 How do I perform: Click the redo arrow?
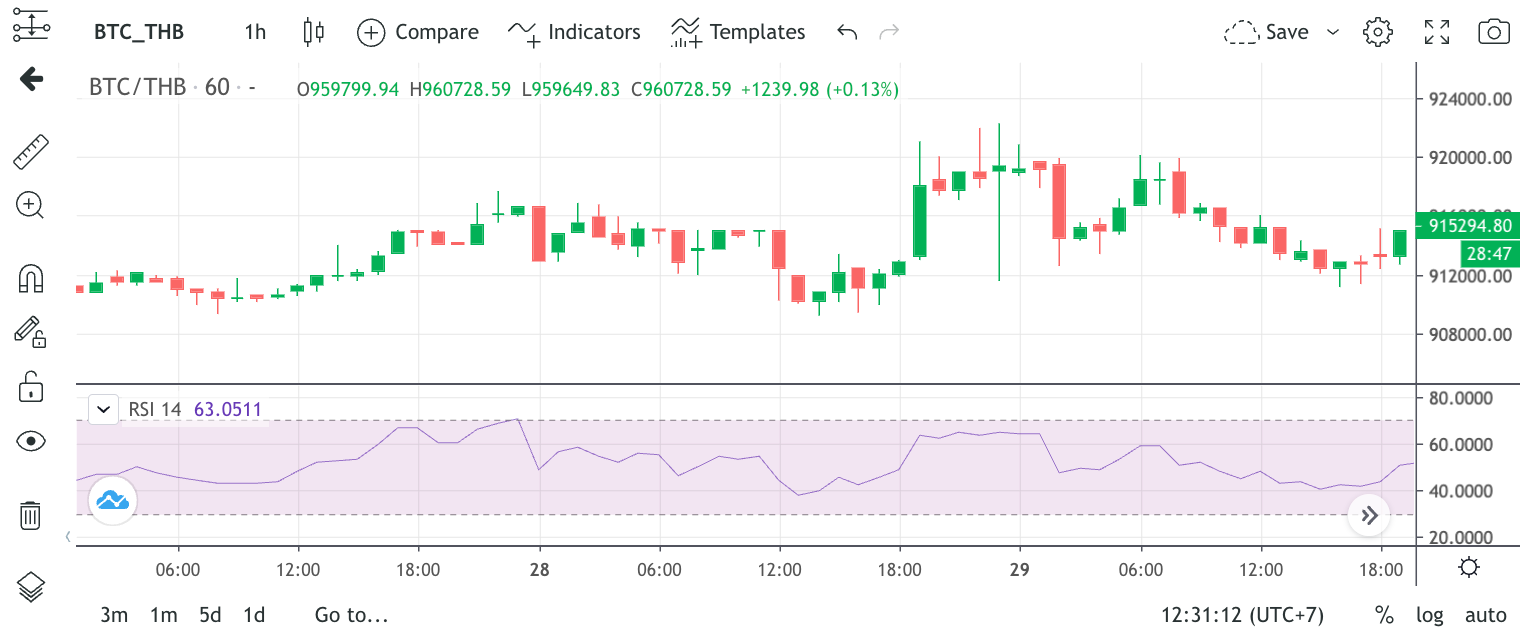tap(889, 32)
